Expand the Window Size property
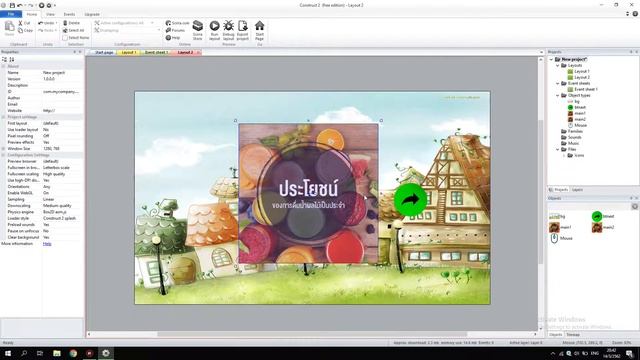This screenshot has height=360, width=640. point(3,149)
